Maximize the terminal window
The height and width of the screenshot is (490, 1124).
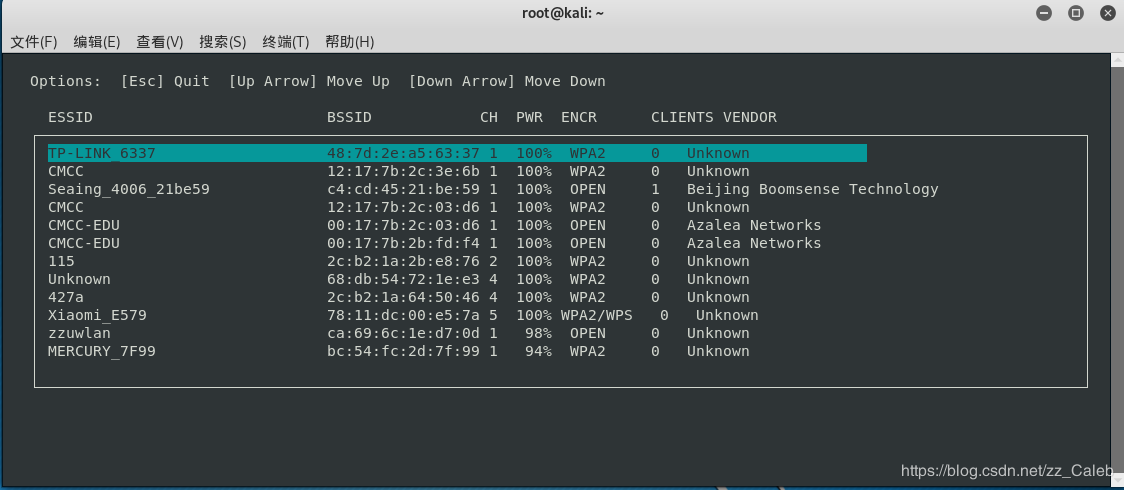[1076, 13]
